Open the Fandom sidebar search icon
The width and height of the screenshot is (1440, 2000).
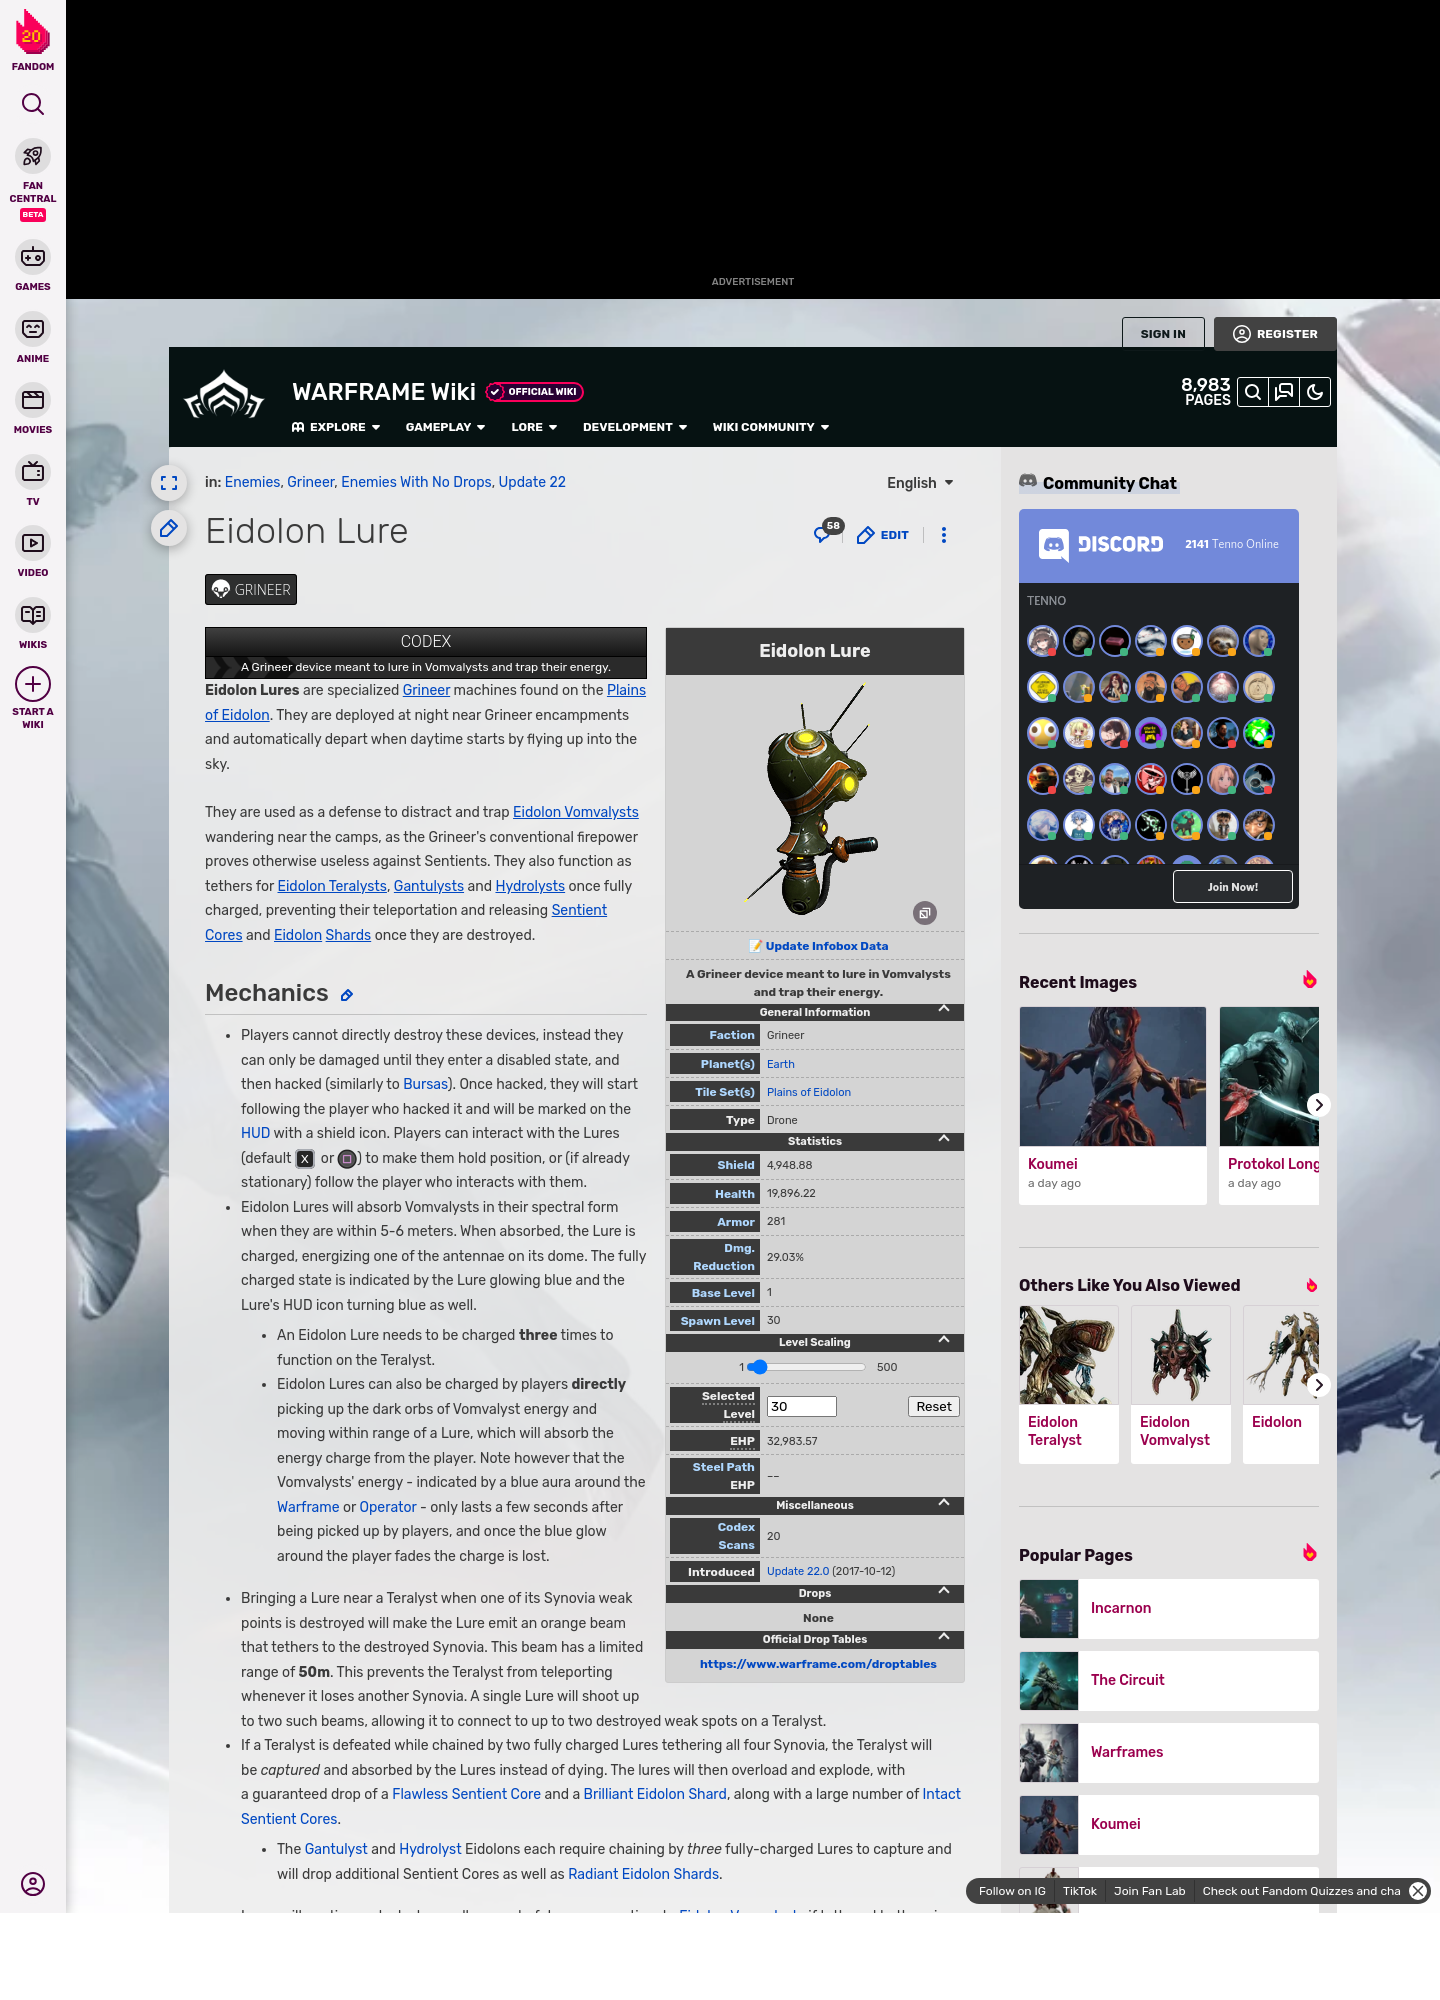pos(33,104)
